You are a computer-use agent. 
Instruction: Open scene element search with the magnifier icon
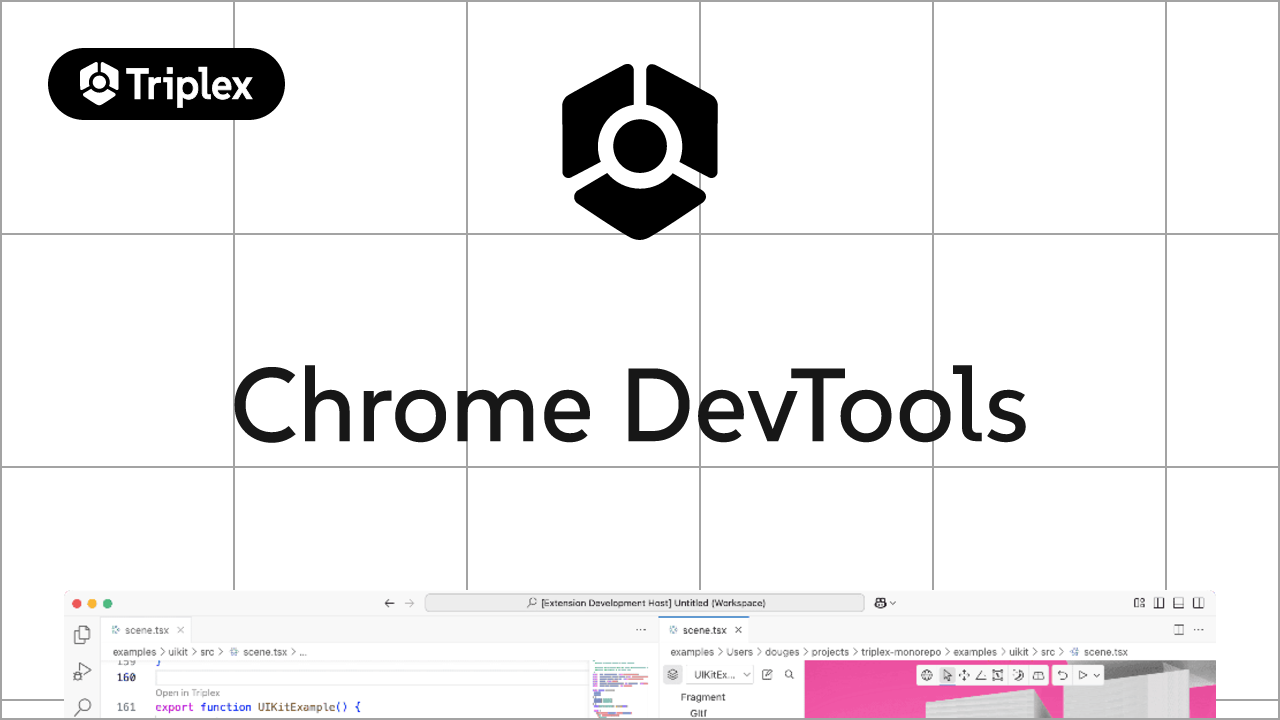789,674
